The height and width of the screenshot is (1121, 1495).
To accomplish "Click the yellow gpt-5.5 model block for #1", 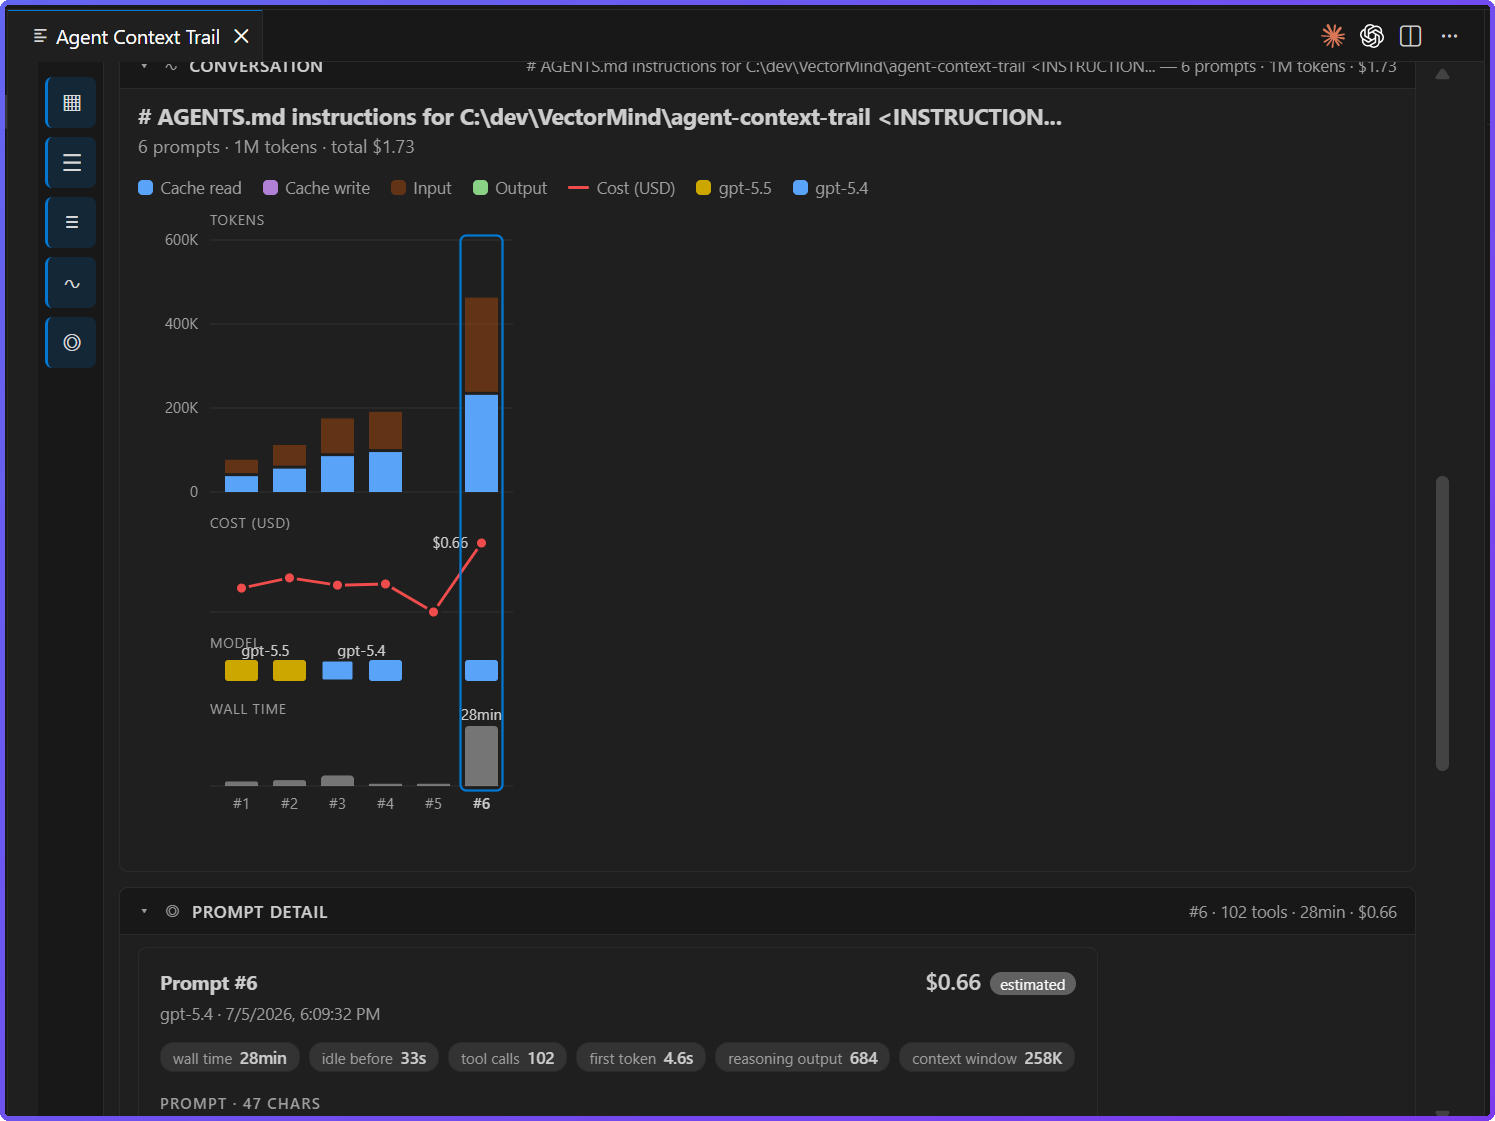I will [x=241, y=670].
